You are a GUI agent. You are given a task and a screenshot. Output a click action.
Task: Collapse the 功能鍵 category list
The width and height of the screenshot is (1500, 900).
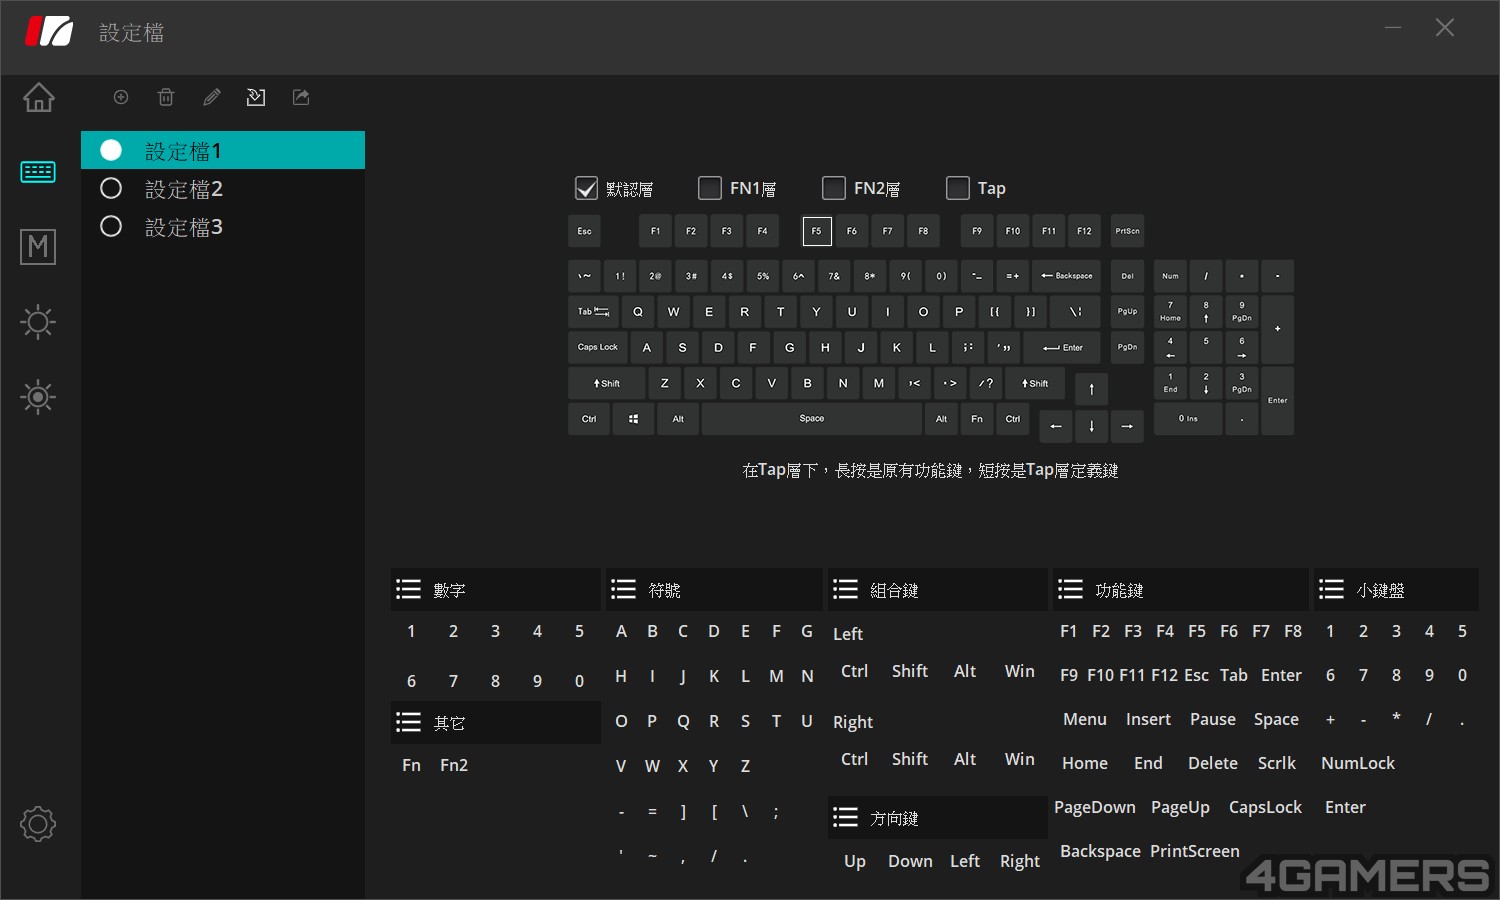[x=1070, y=590]
